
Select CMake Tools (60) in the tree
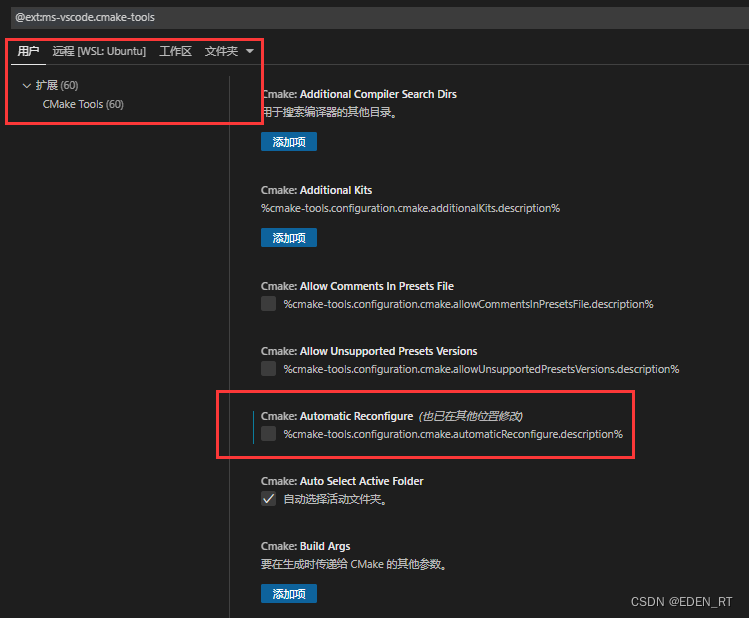pos(83,104)
